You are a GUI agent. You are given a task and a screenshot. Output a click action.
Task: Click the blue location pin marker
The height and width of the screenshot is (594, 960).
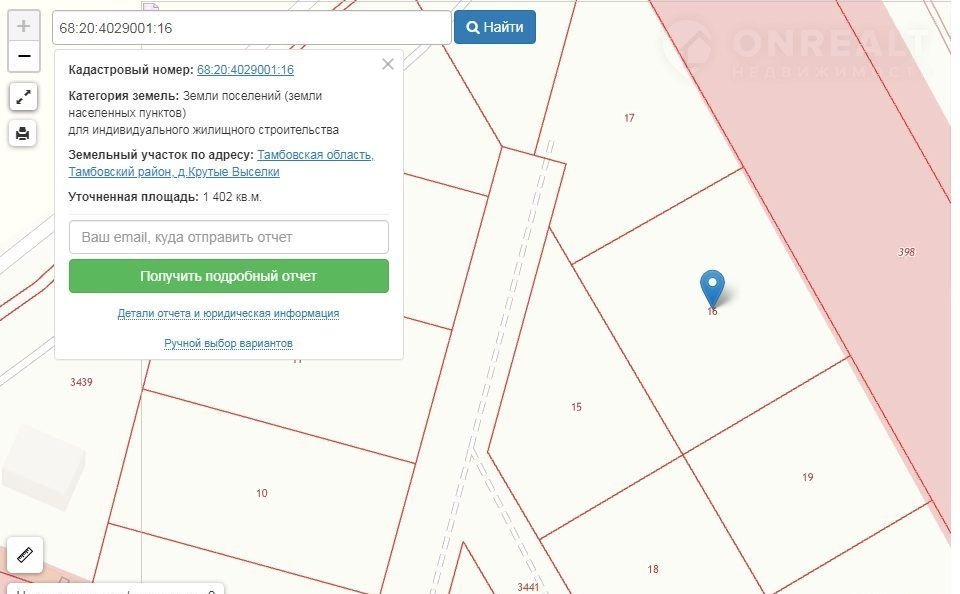click(712, 288)
